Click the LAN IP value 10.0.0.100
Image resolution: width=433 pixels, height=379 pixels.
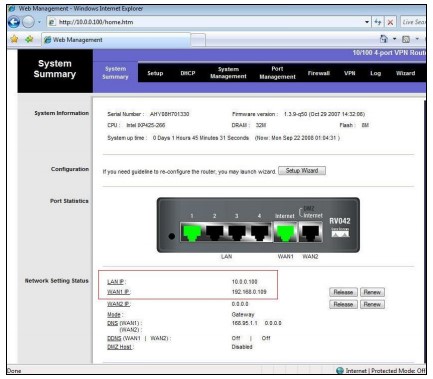pos(244,282)
